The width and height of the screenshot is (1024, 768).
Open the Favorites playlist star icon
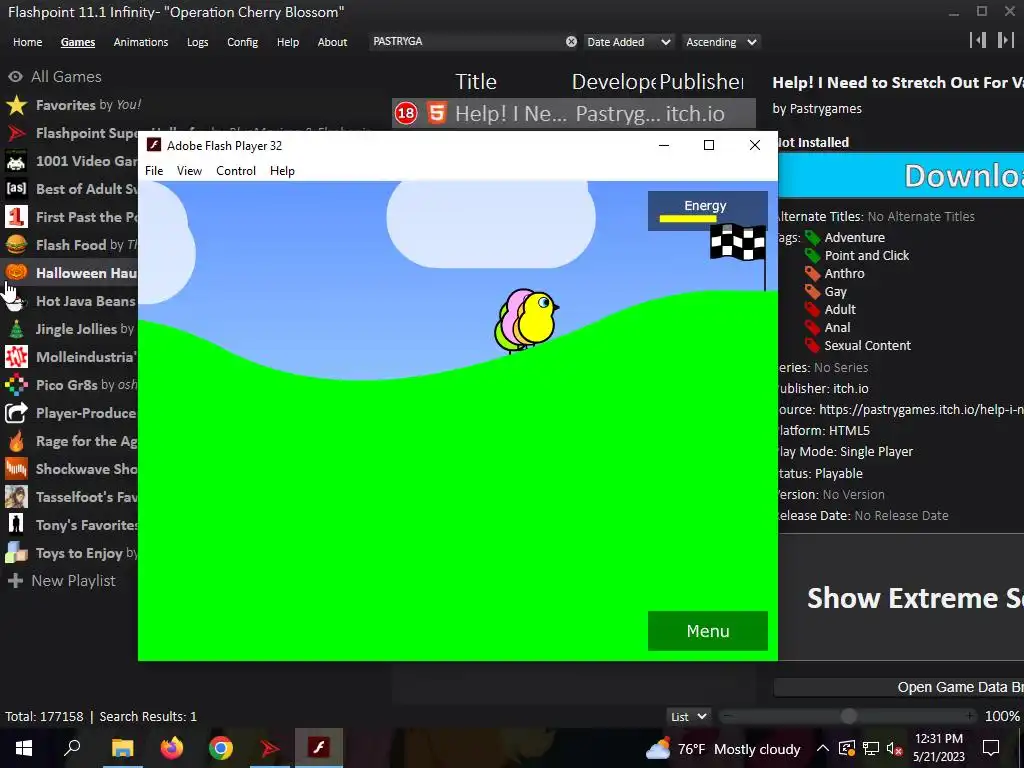16,105
